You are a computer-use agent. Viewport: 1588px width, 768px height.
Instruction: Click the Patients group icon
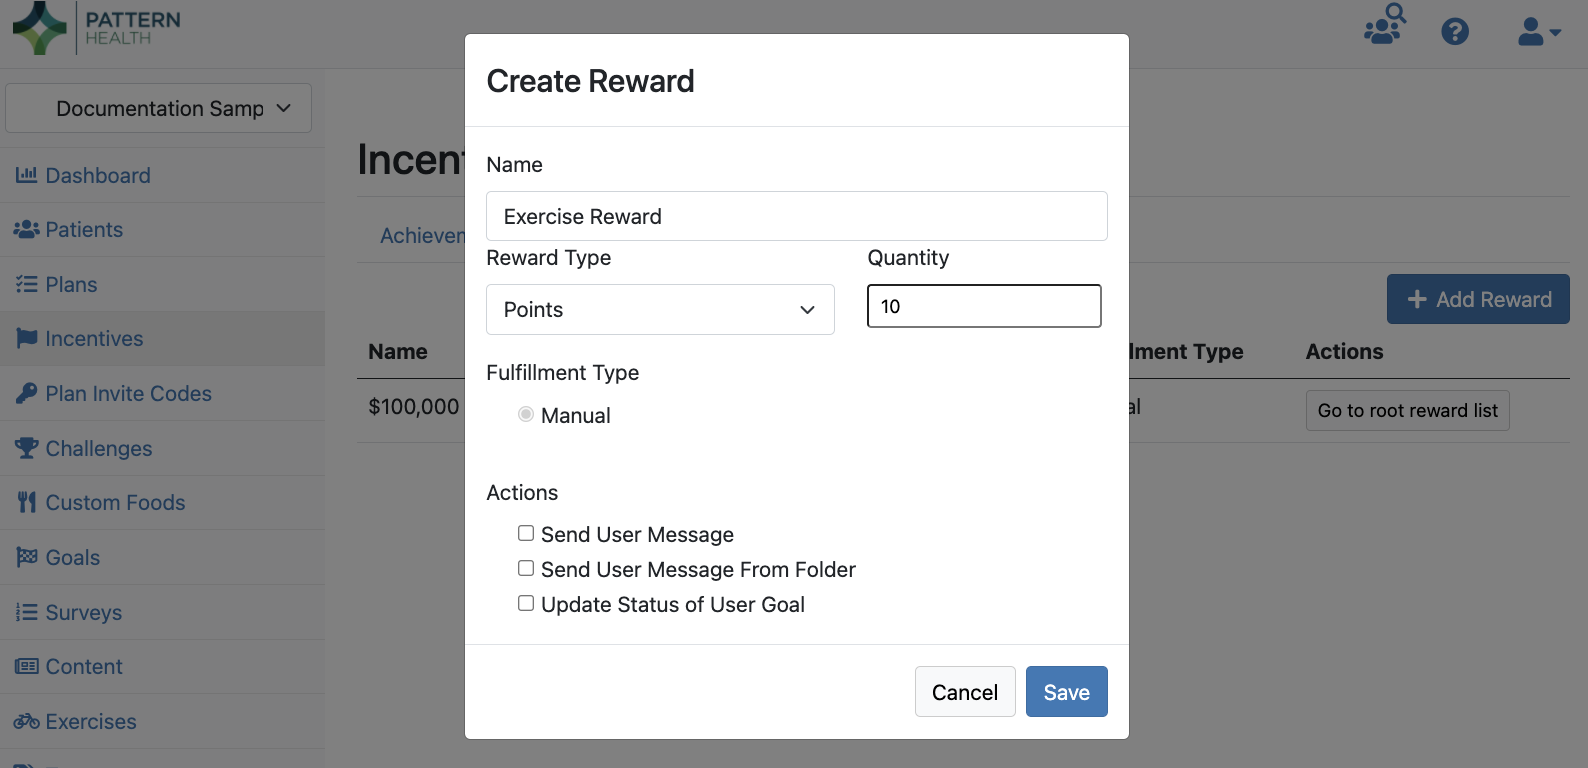[26, 230]
